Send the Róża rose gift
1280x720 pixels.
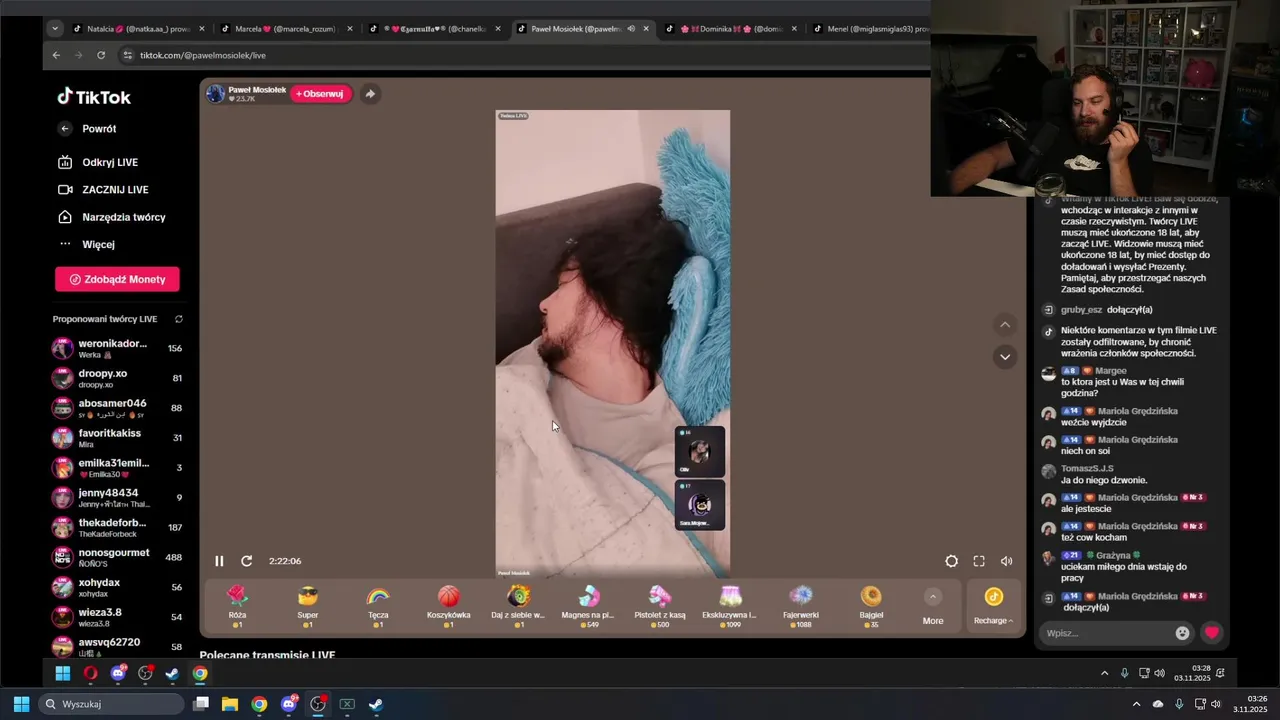pos(237,606)
